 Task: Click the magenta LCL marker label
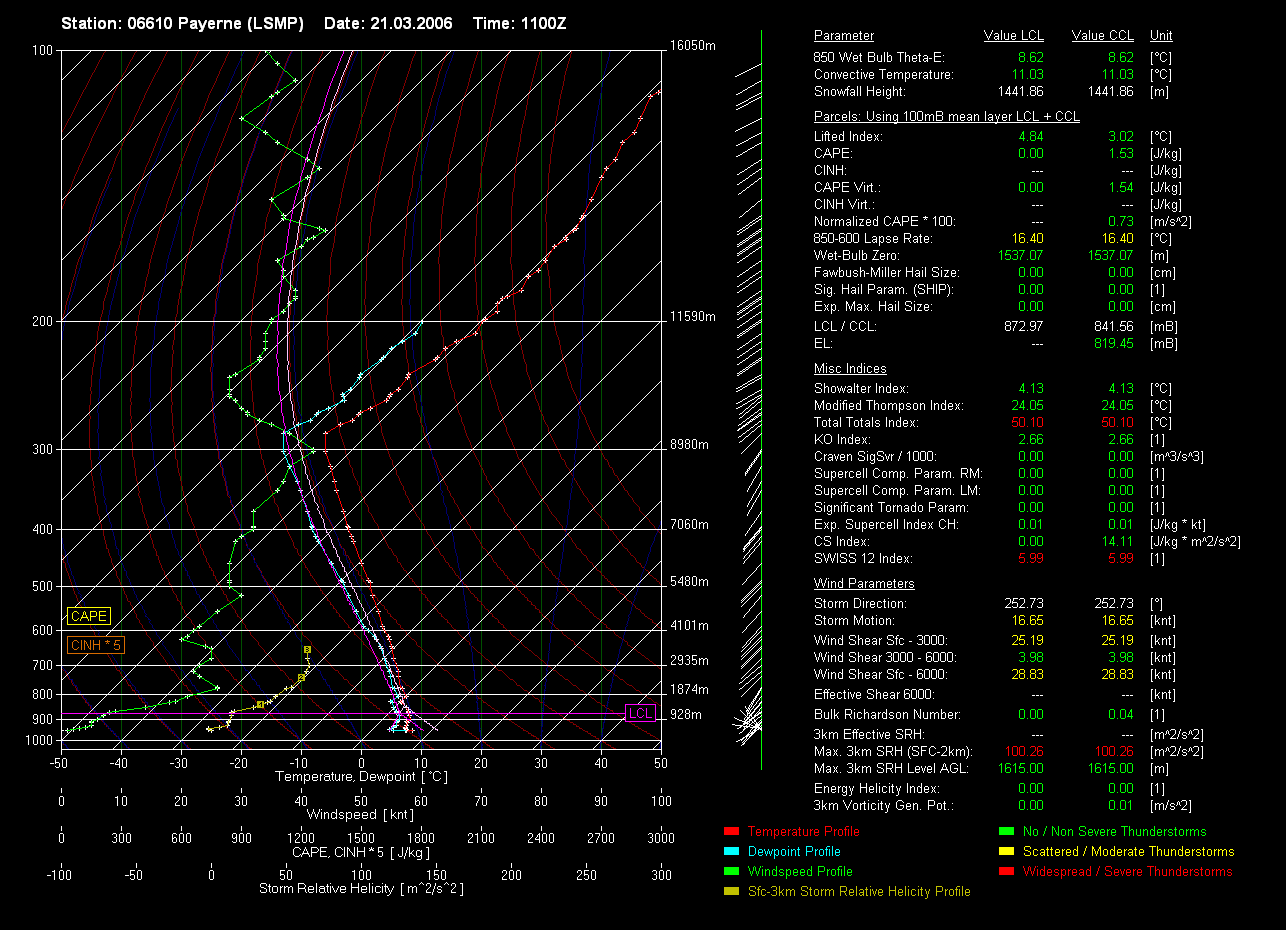point(640,713)
